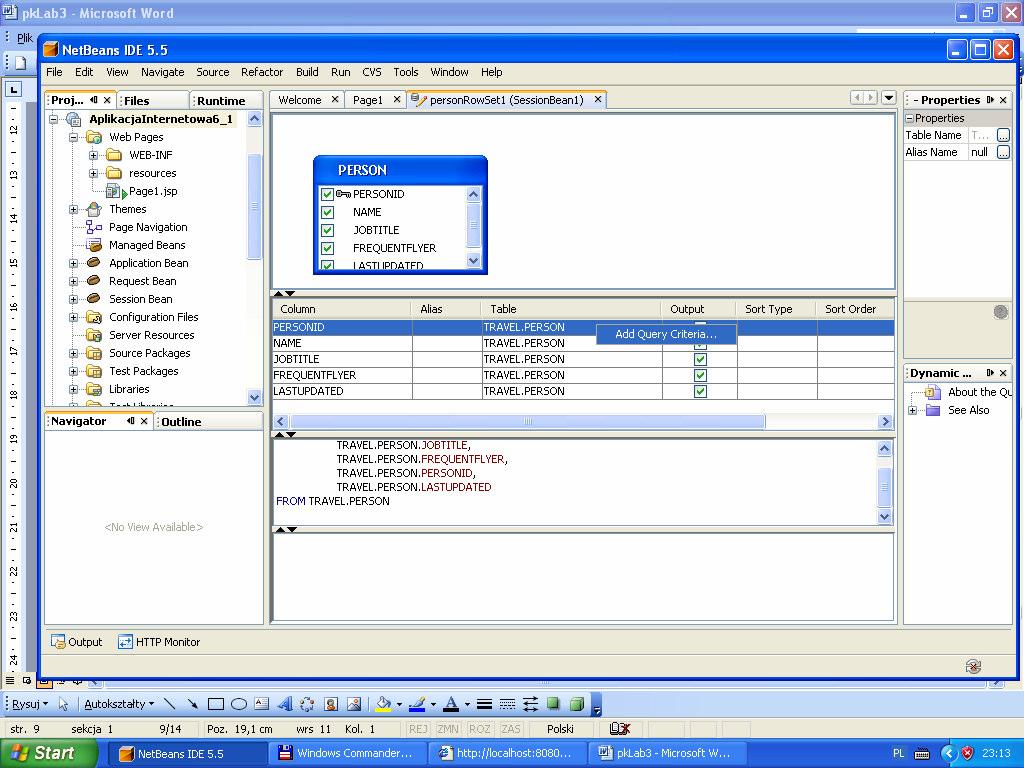Click the Font Color button in Word
This screenshot has width=1024, height=768.
click(451, 704)
